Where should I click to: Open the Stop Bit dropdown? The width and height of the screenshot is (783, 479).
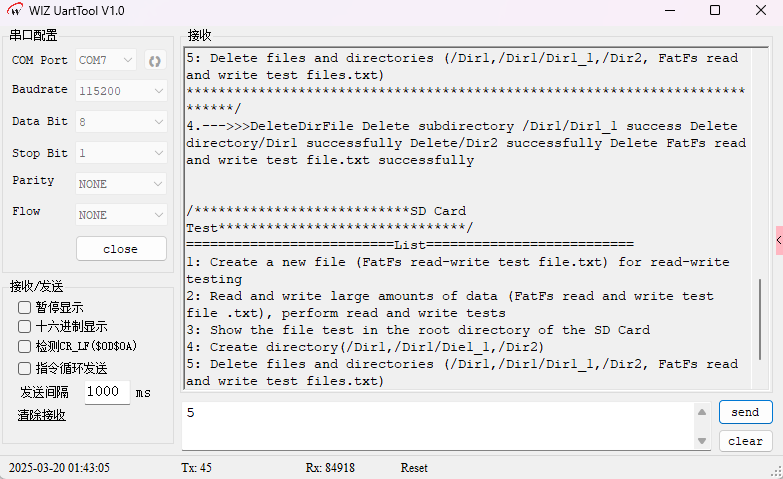pyautogui.click(x=121, y=153)
